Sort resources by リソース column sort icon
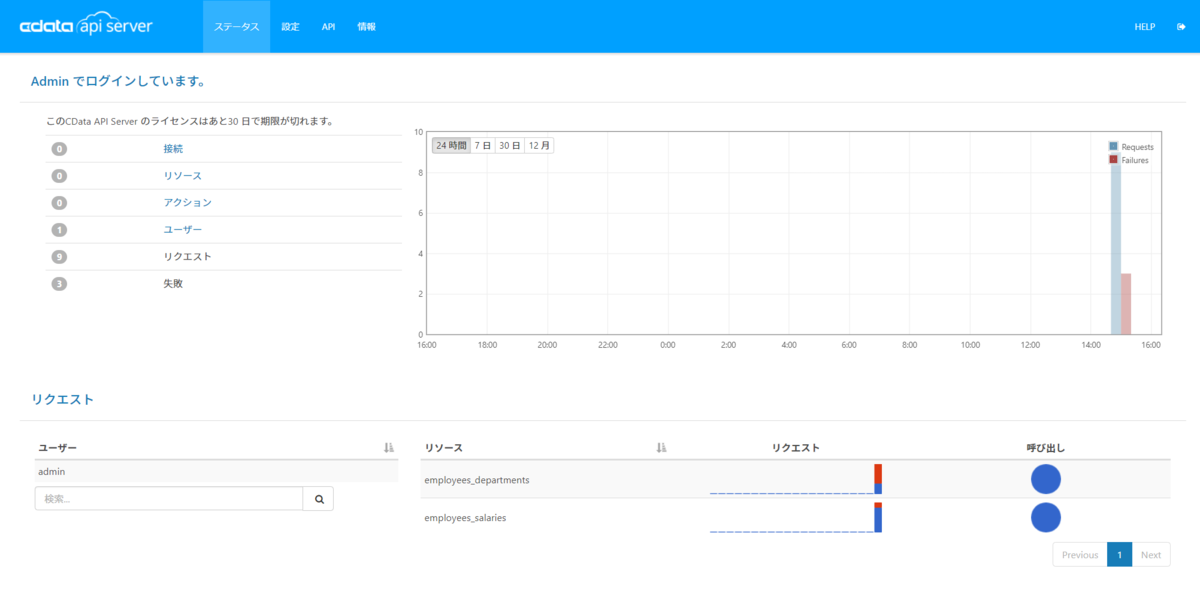 click(661, 448)
